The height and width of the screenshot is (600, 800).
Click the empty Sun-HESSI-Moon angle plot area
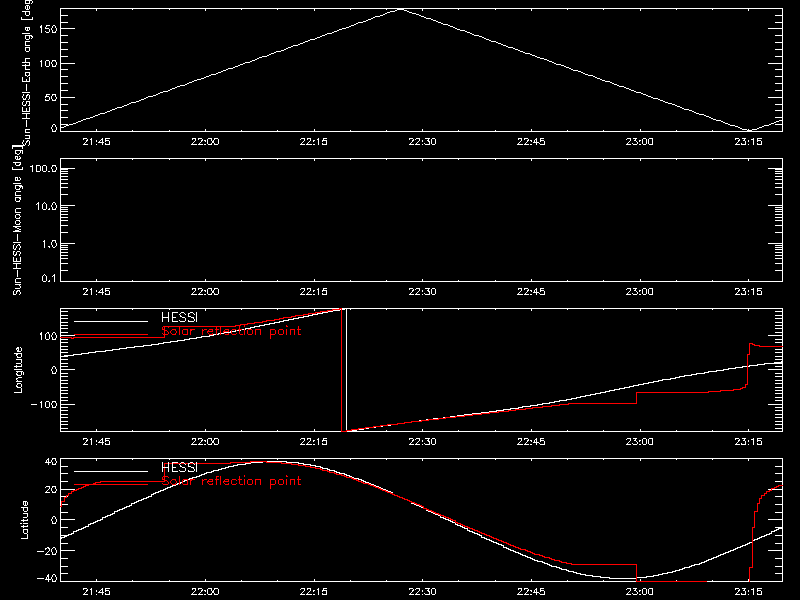pyautogui.click(x=421, y=220)
